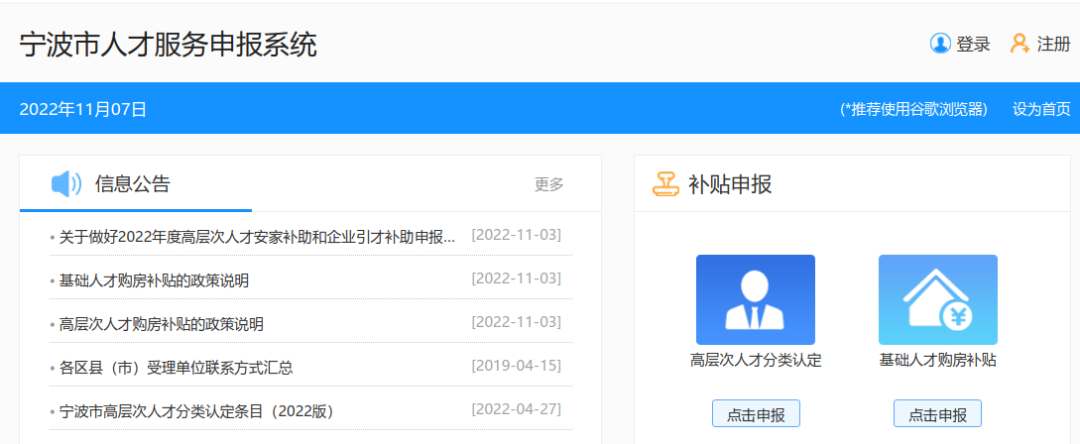Image resolution: width=1080 pixels, height=444 pixels.
Task: Click the (*推荐使用谷歌浏览器) note
Action: [914, 109]
